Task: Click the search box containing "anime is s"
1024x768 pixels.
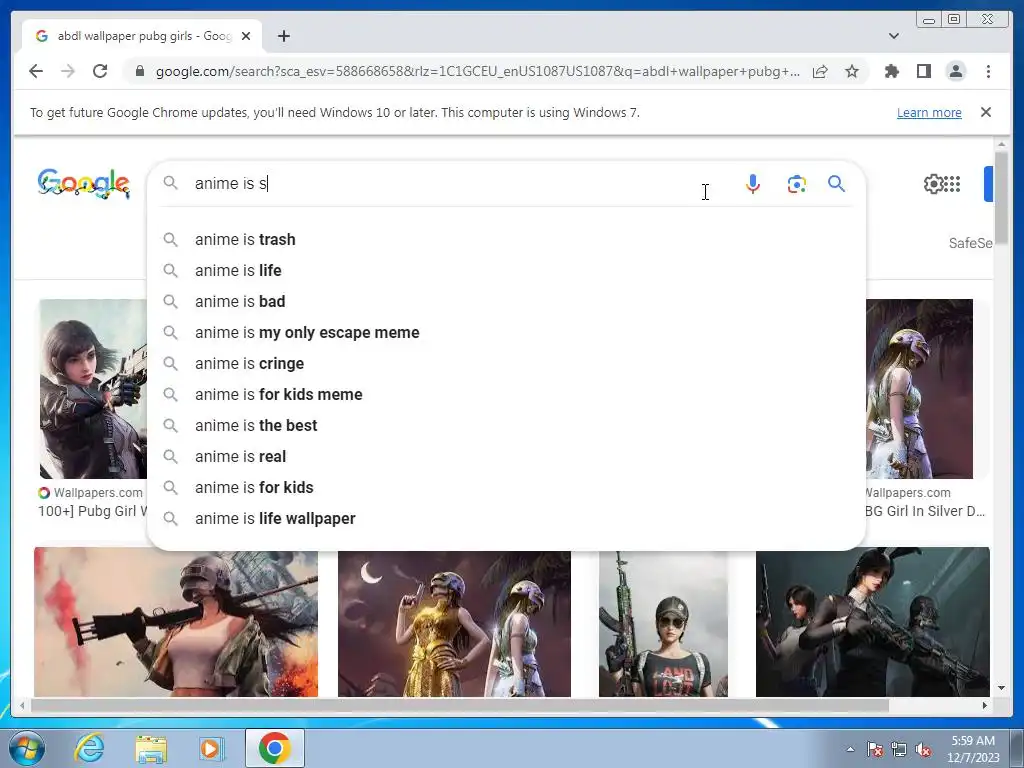Action: coord(457,184)
